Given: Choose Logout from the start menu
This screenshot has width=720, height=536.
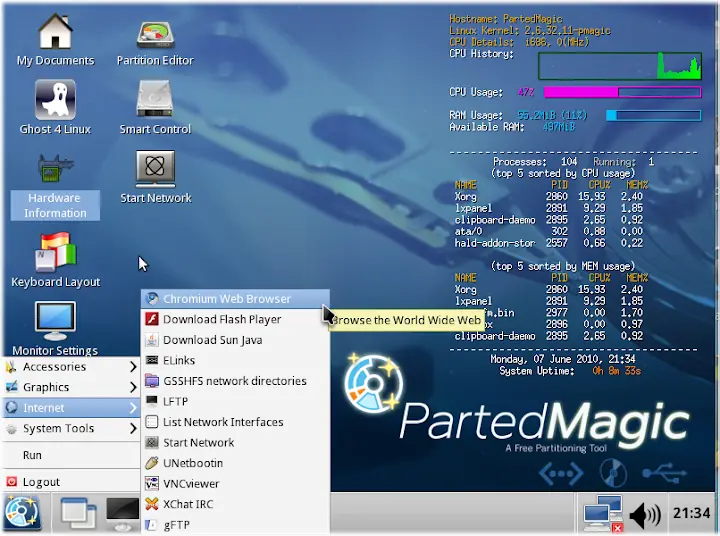Looking at the screenshot, I should coord(71,482).
